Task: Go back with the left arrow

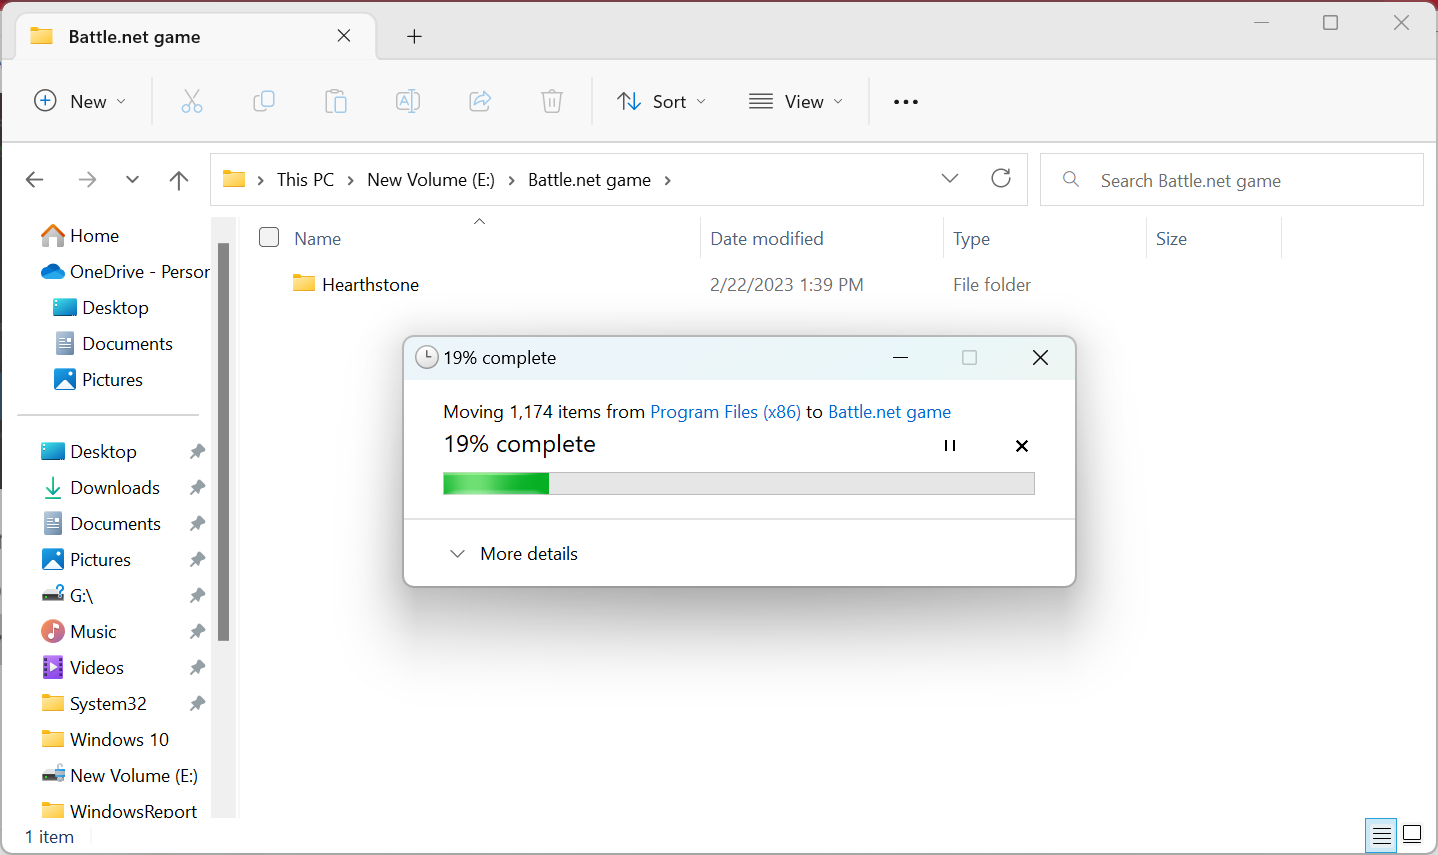Action: (x=35, y=180)
